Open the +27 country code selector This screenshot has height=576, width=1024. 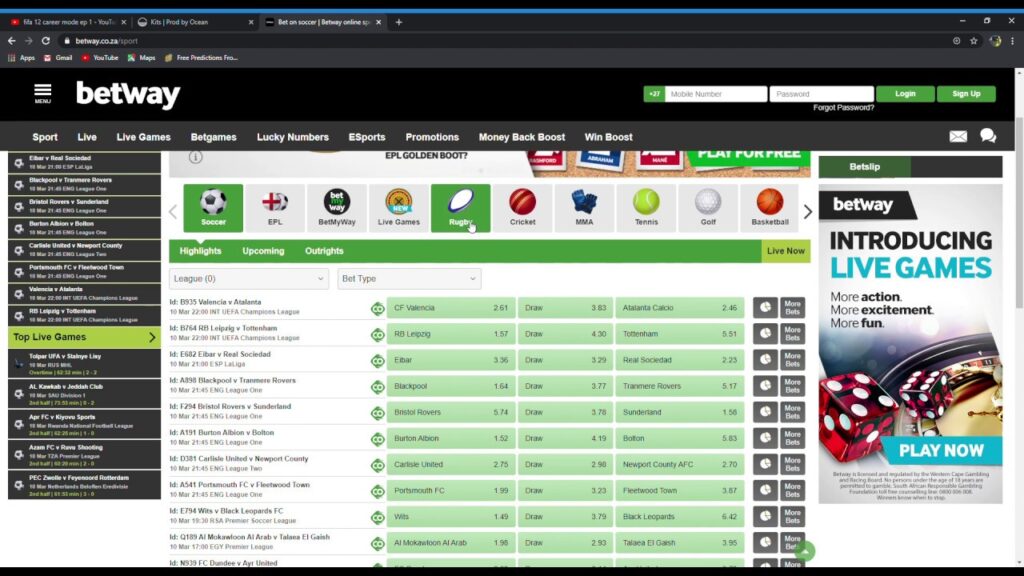pos(654,94)
